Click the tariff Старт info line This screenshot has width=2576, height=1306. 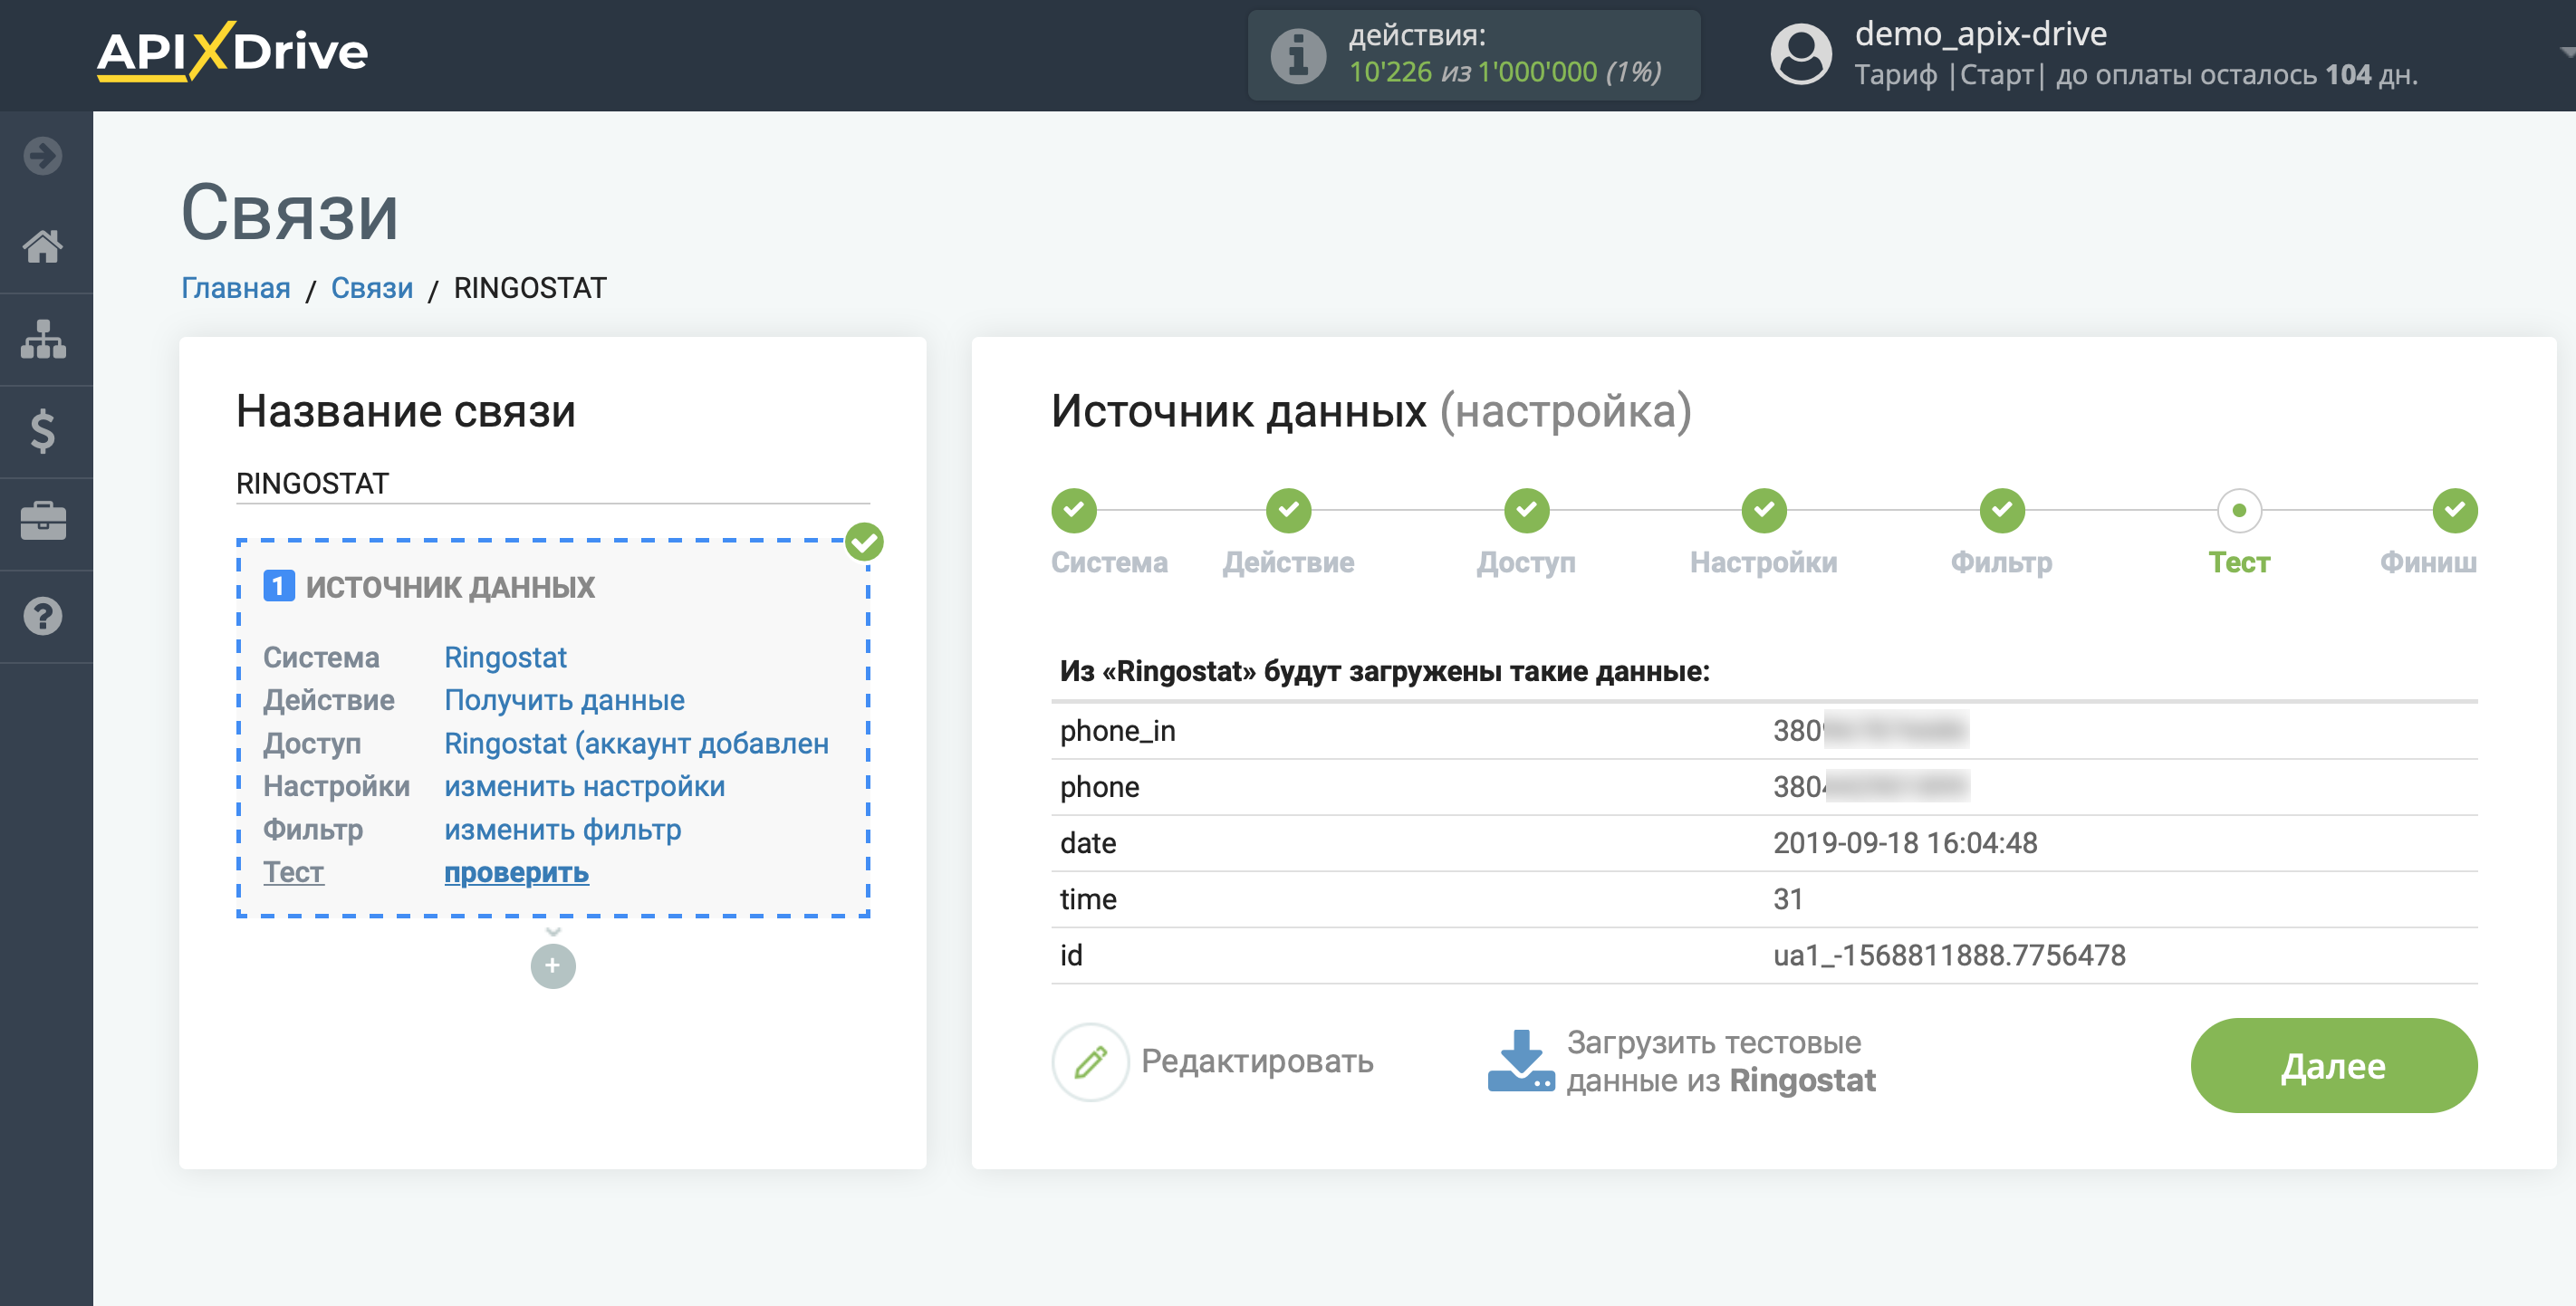pos(2135,75)
